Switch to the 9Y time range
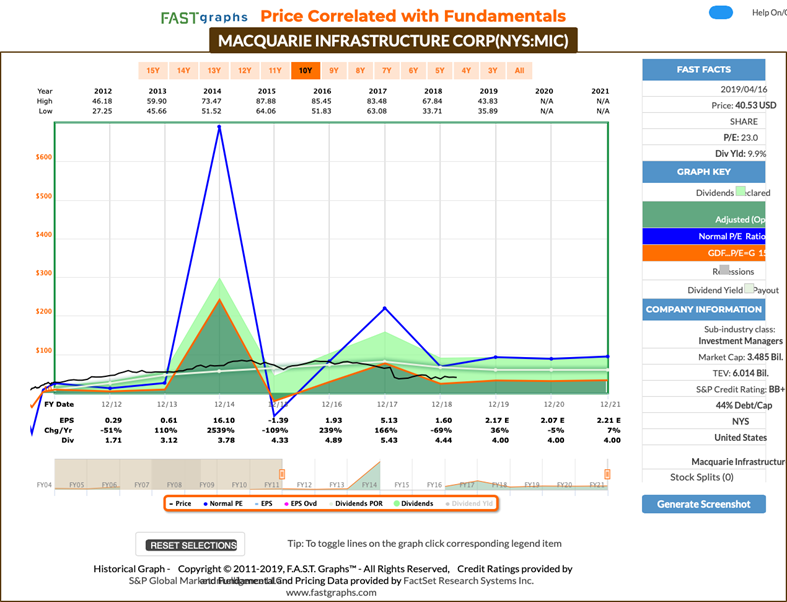 point(334,71)
